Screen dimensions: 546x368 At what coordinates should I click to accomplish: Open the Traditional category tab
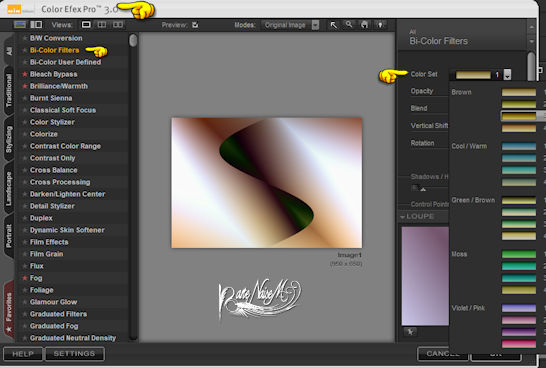(x=9, y=91)
